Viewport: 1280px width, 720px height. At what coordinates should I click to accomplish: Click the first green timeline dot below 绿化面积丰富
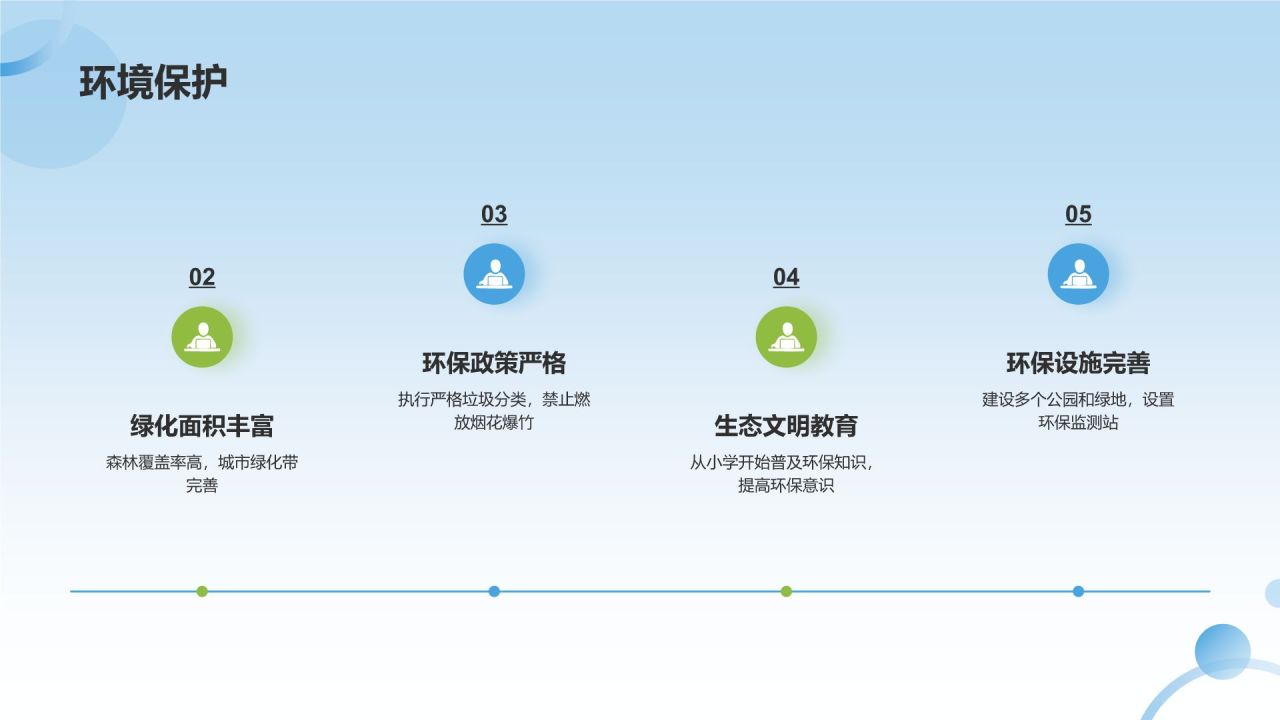(x=202, y=591)
